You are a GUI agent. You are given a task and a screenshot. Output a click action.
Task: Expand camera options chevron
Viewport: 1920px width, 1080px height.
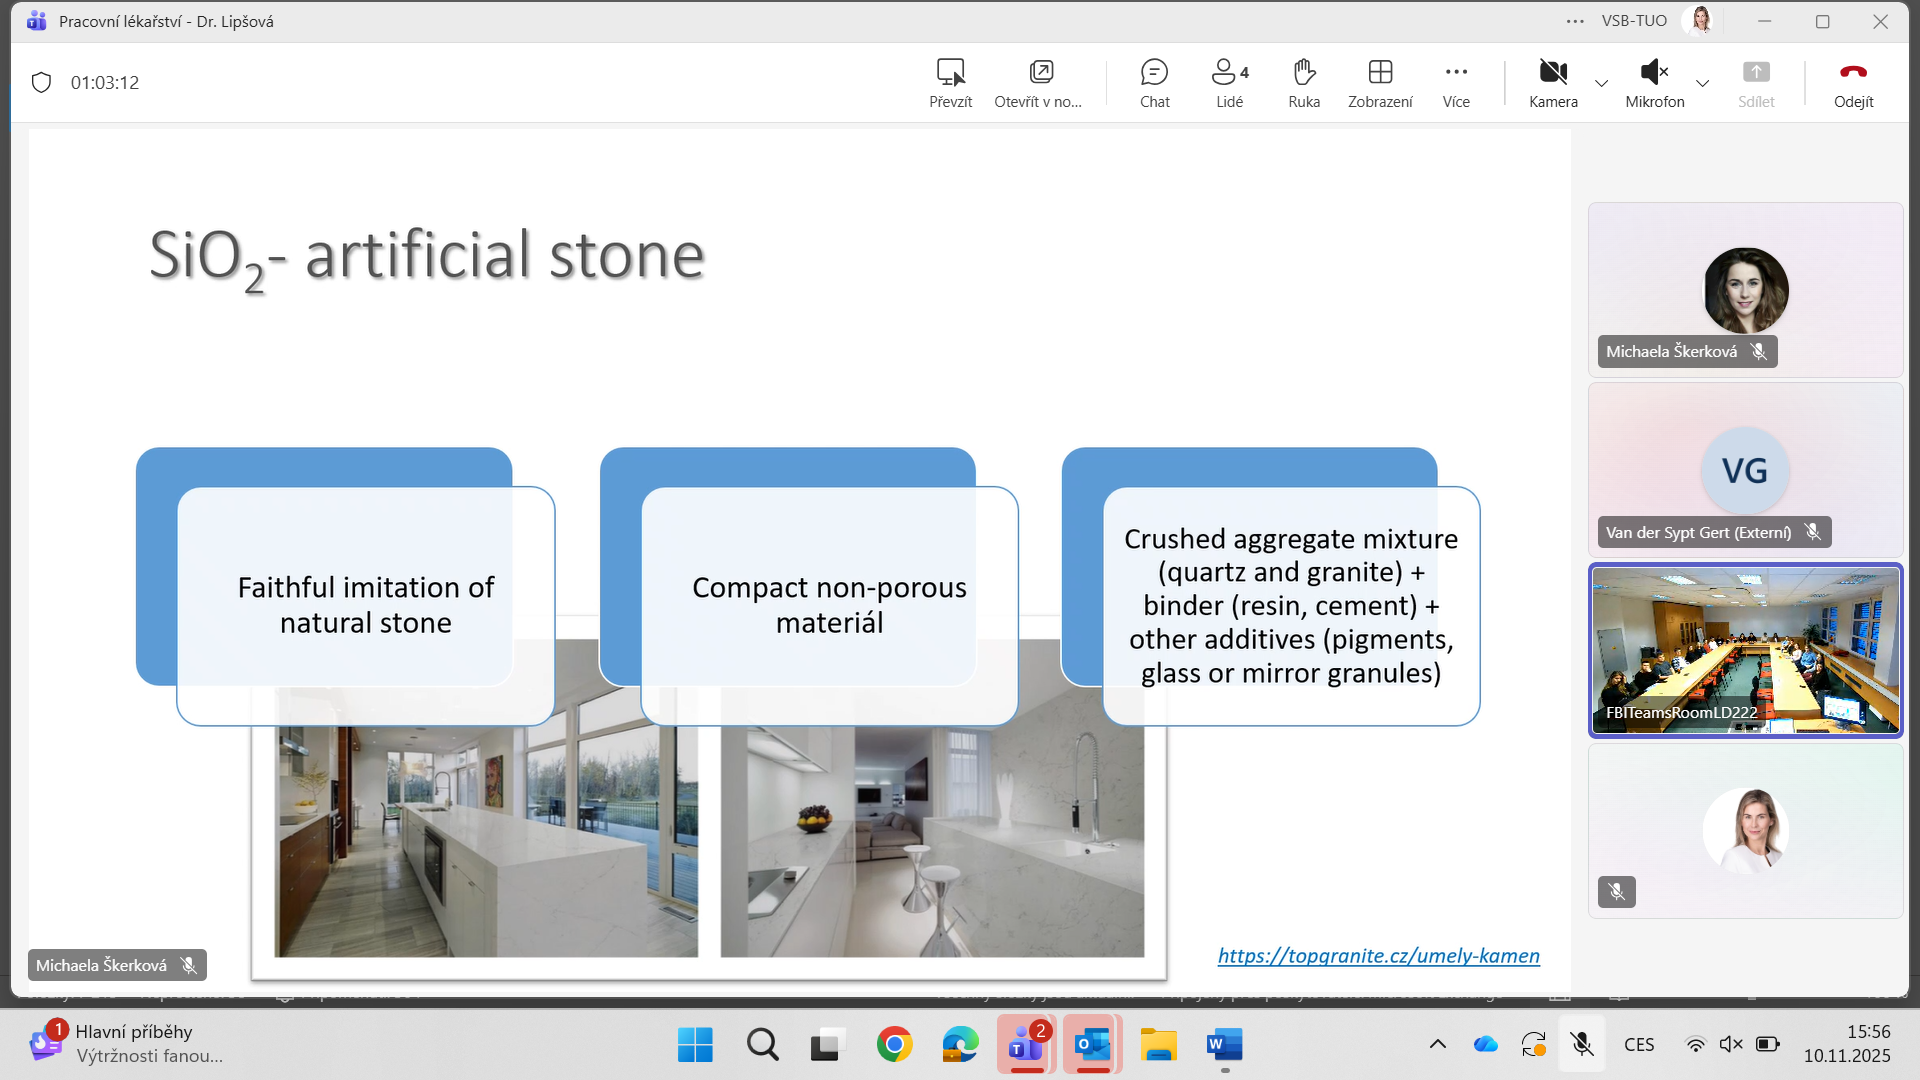pos(1602,83)
